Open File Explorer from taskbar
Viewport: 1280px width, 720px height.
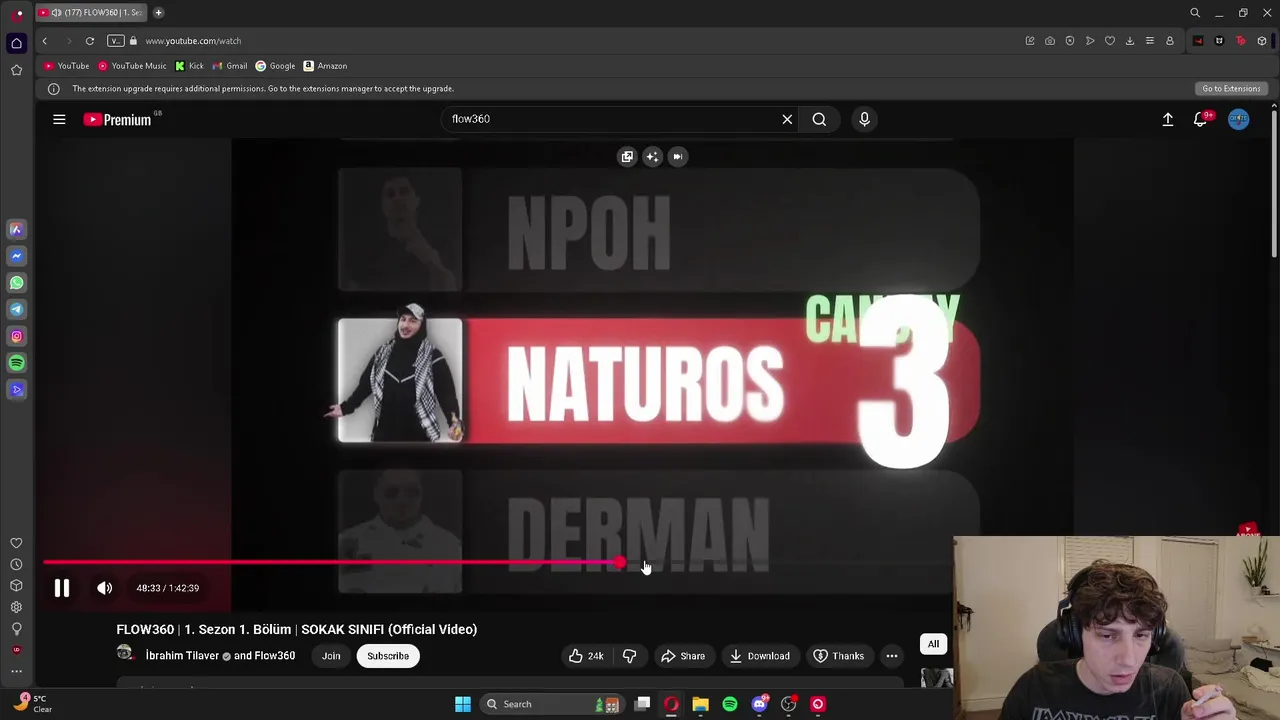[700, 704]
